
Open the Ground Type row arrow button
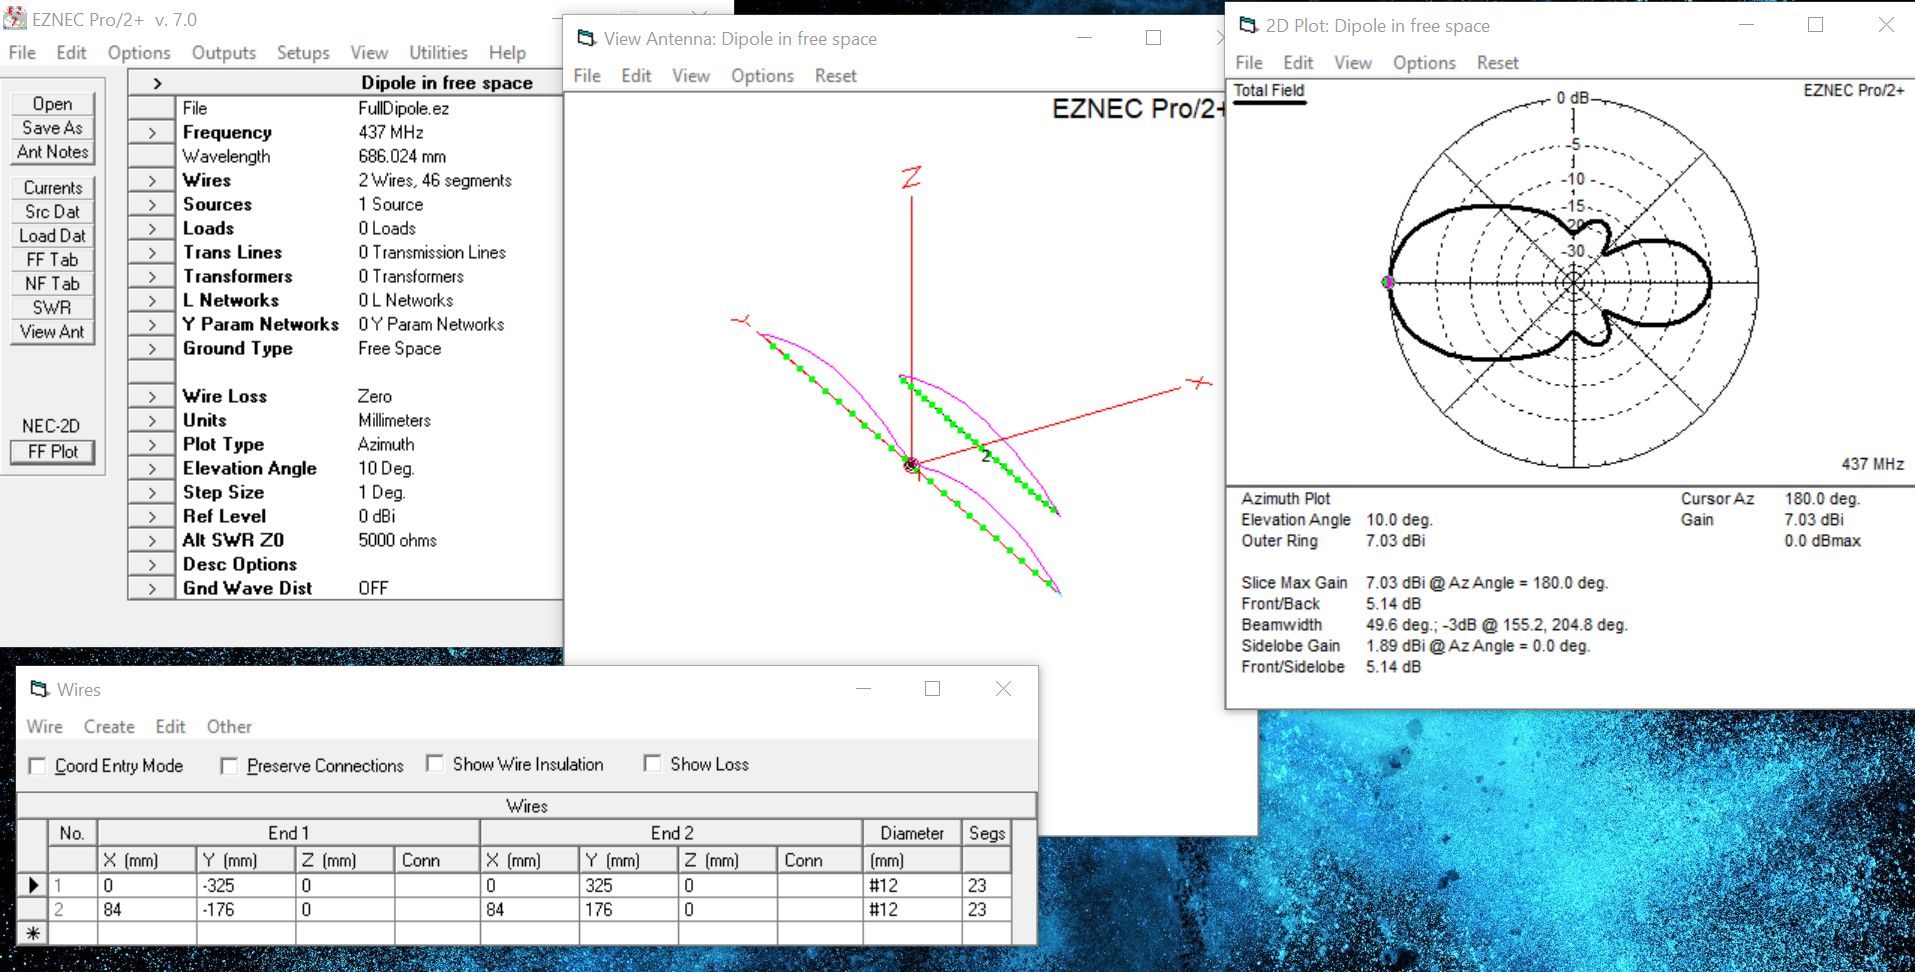pyautogui.click(x=152, y=348)
